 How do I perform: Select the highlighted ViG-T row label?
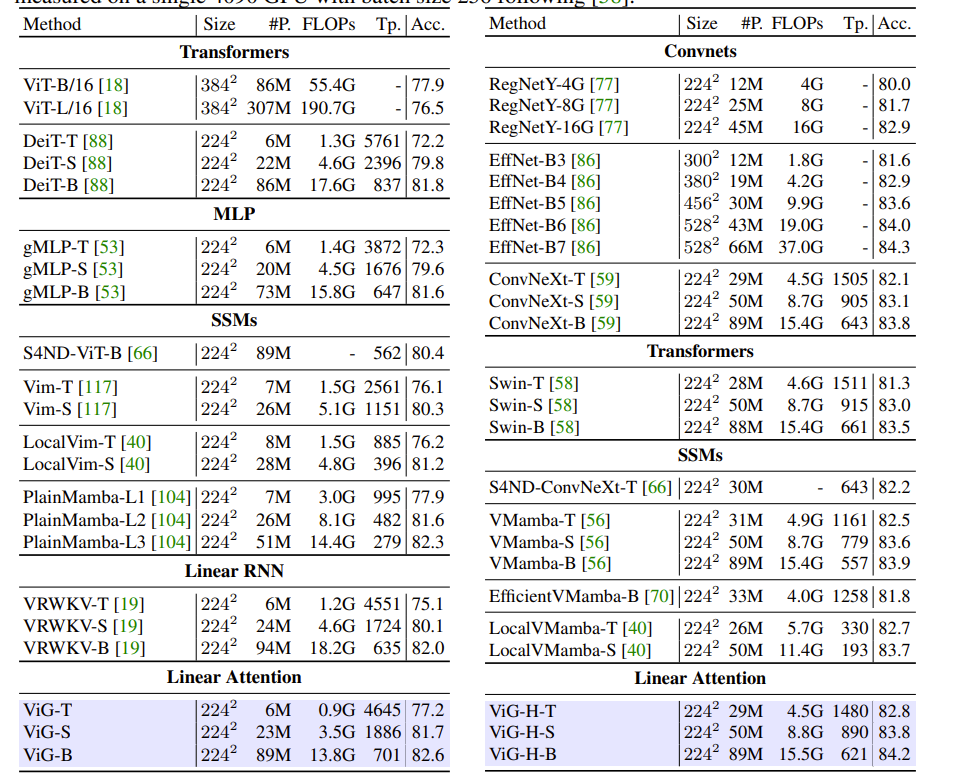pyautogui.click(x=48, y=711)
